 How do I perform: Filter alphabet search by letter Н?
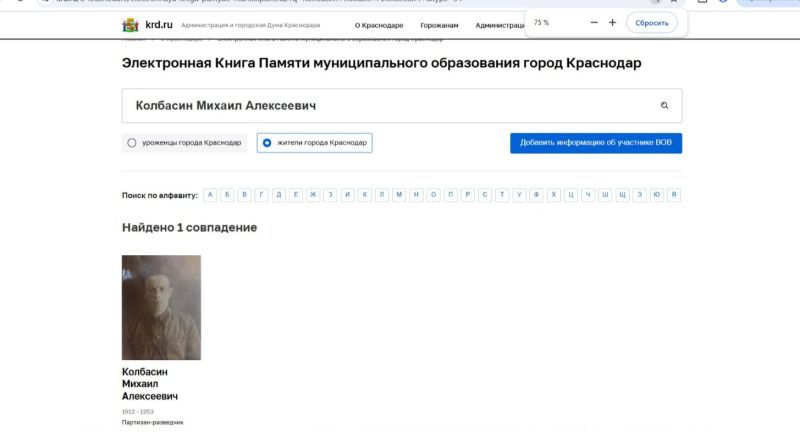click(416, 195)
